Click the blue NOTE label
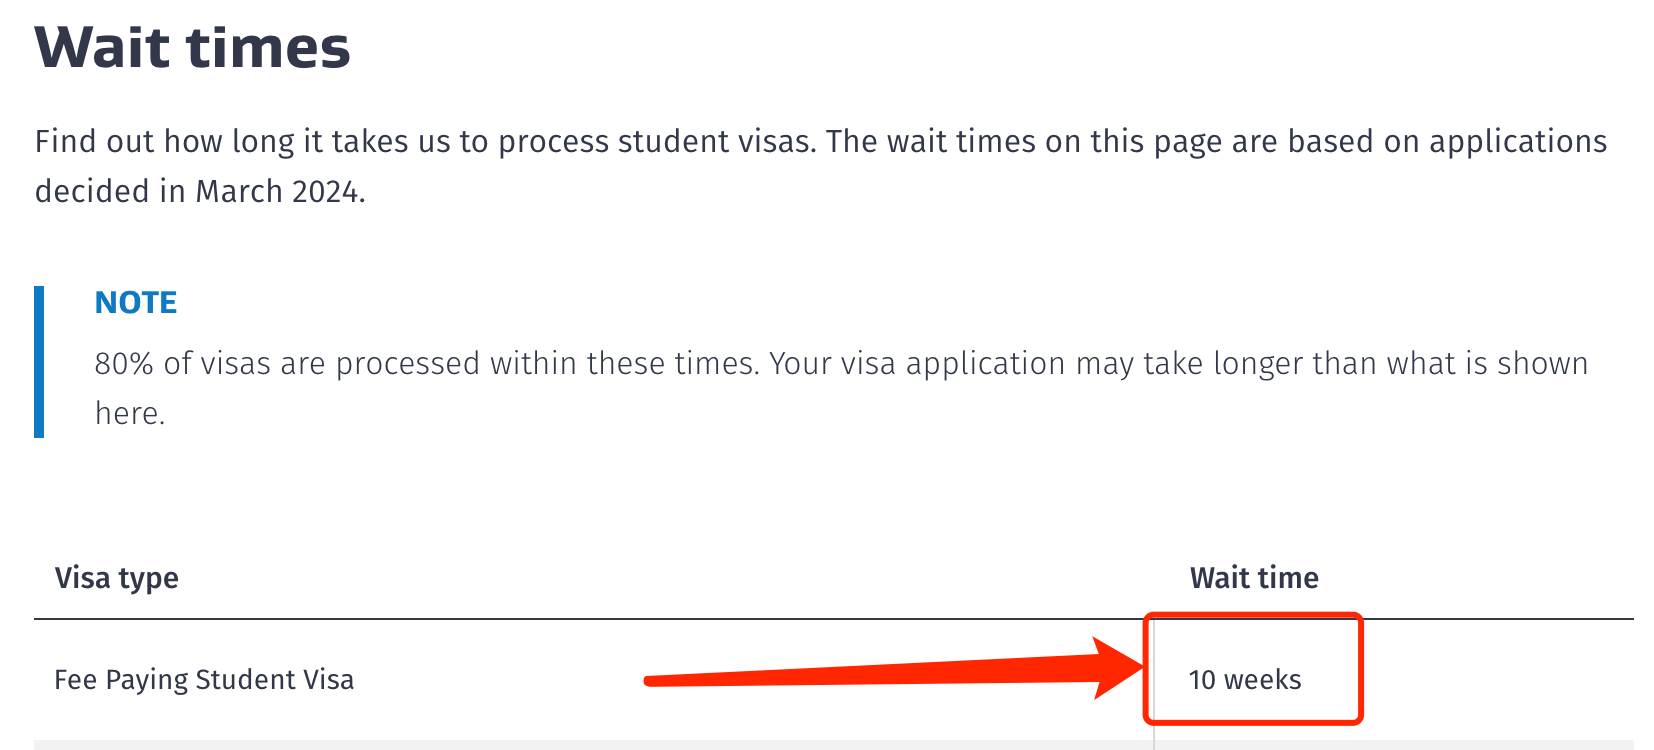The width and height of the screenshot is (1654, 750). (136, 302)
